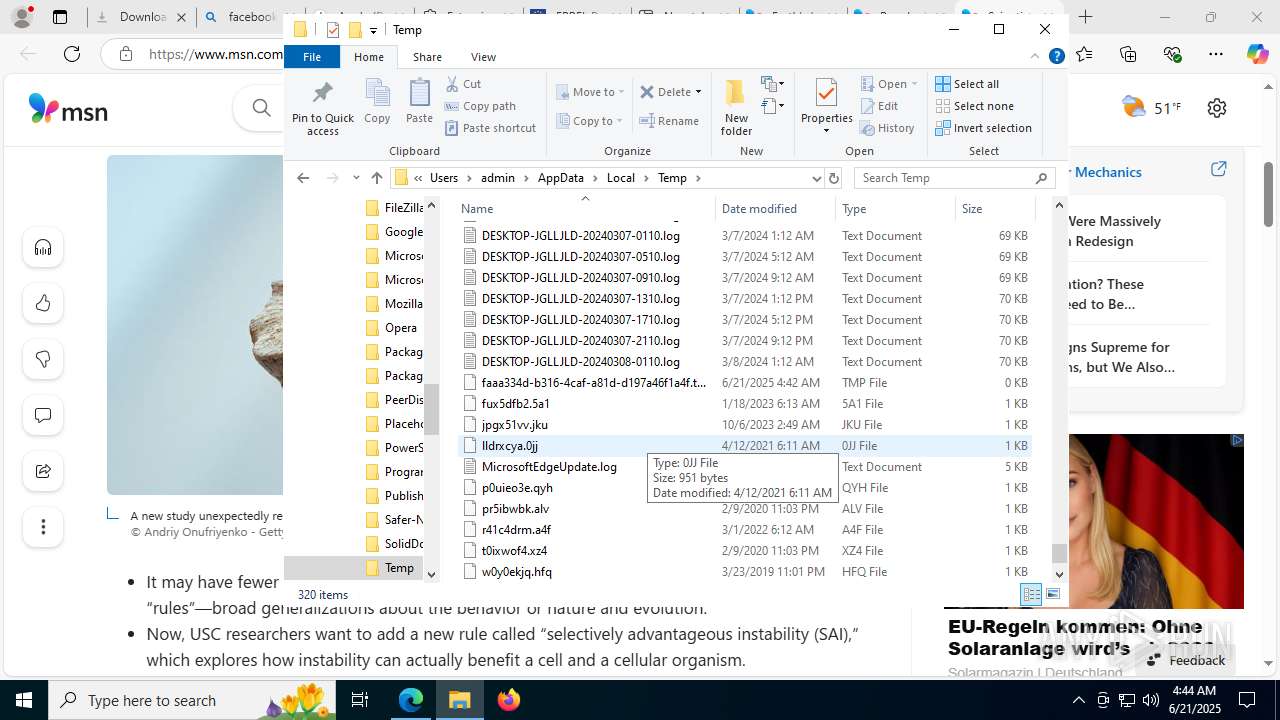Expand Delete dropdown arrow

(698, 92)
